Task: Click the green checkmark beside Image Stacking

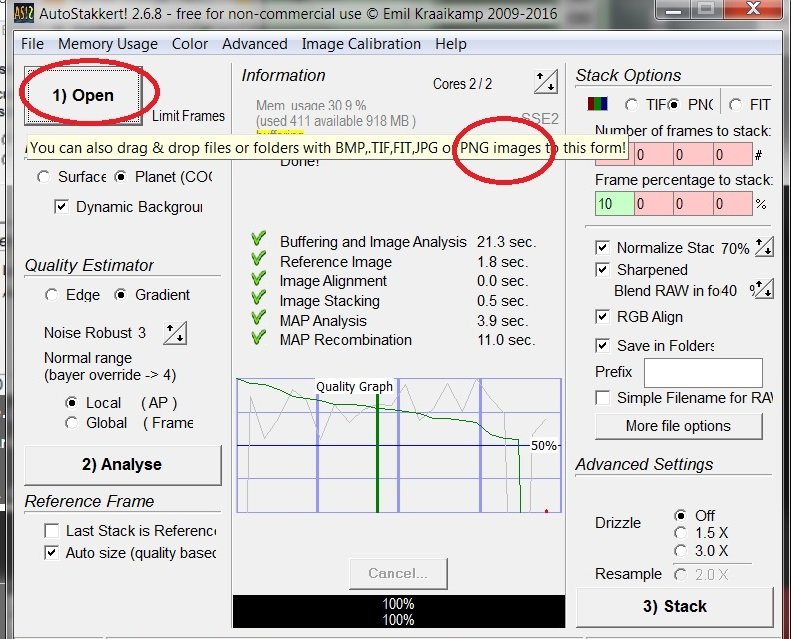Action: (259, 300)
